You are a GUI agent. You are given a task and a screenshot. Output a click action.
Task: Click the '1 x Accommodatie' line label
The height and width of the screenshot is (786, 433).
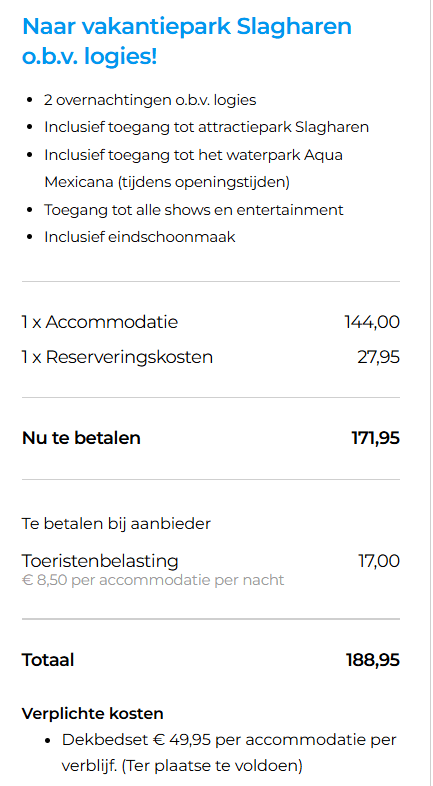coord(100,322)
